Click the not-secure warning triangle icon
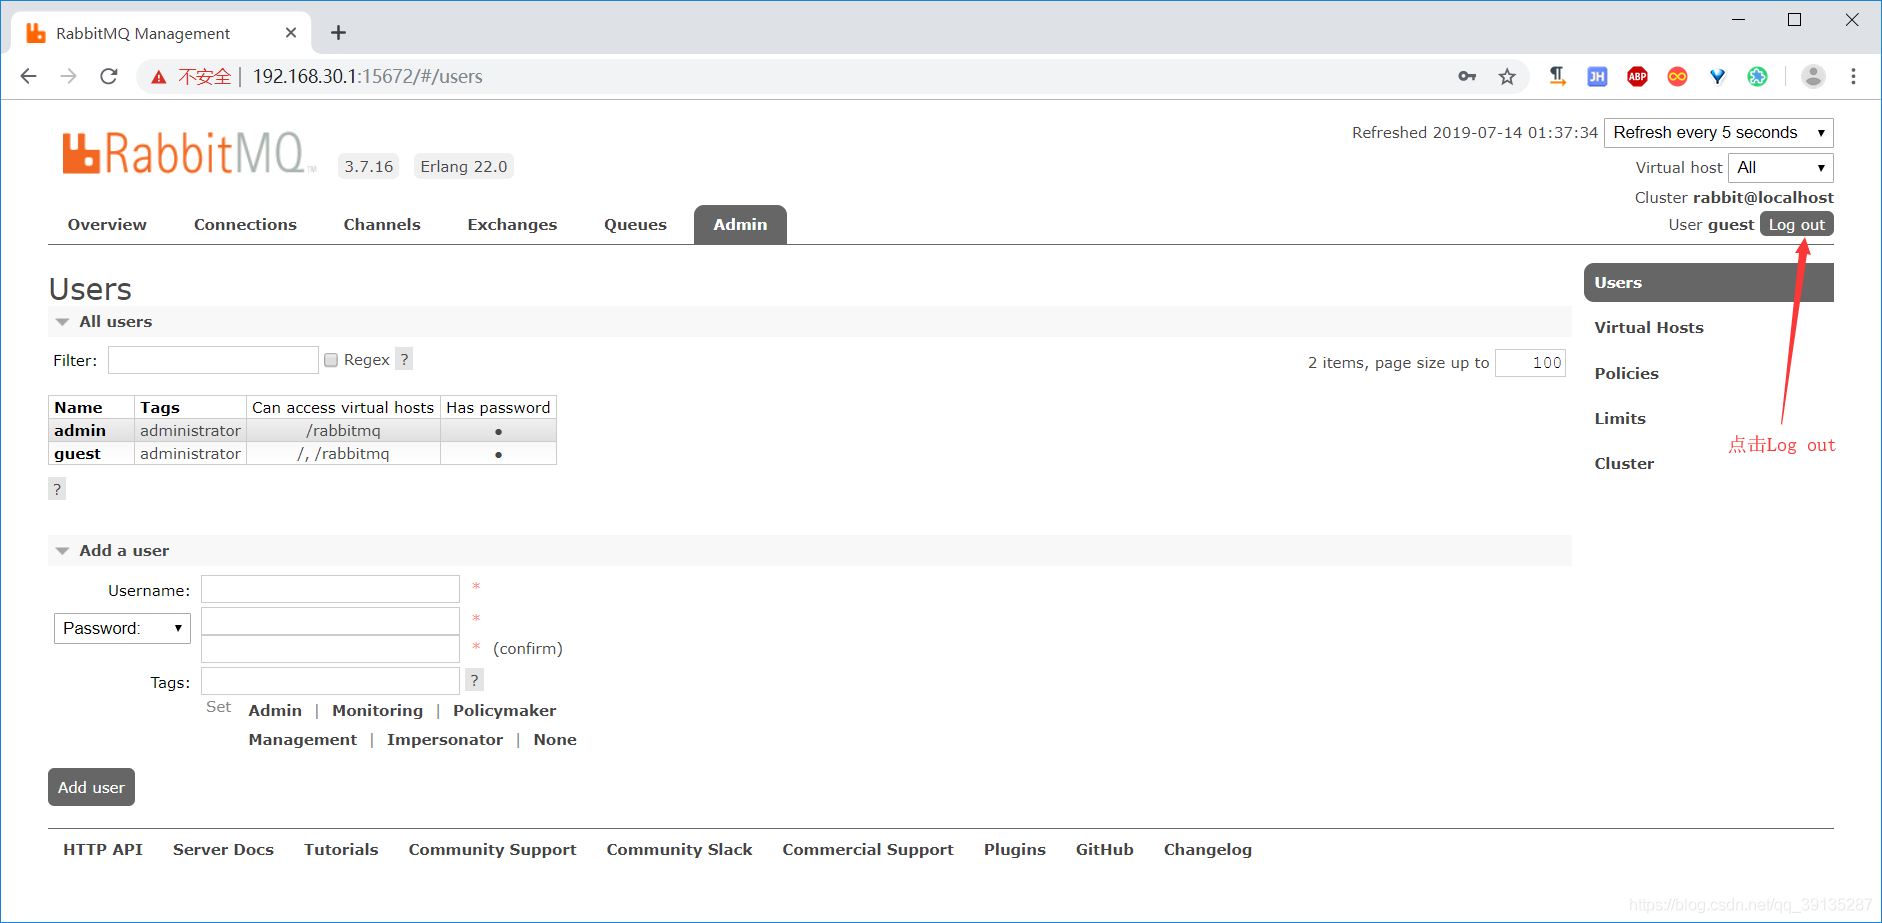This screenshot has height=923, width=1882. (158, 77)
